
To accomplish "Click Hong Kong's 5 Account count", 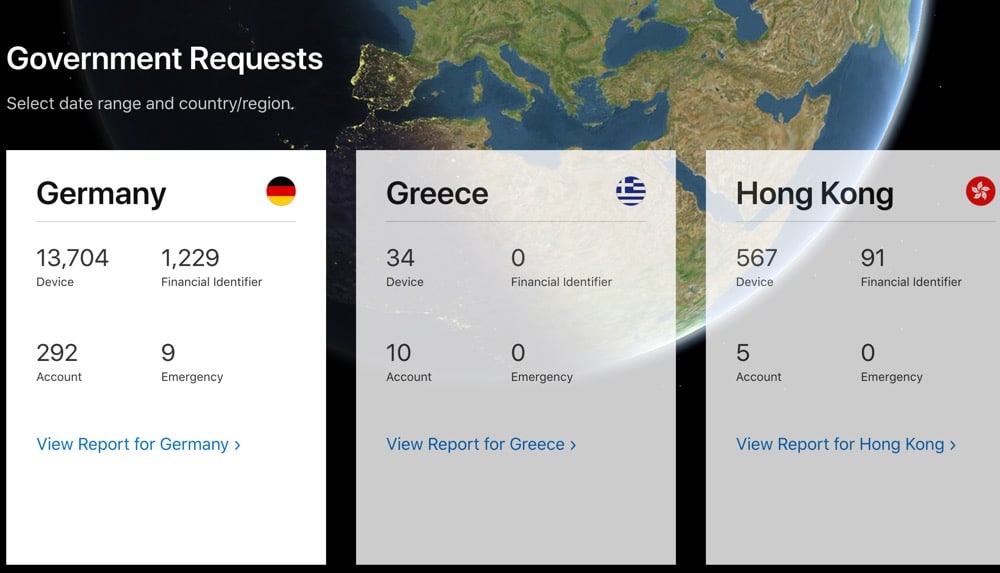I will tap(742, 352).
